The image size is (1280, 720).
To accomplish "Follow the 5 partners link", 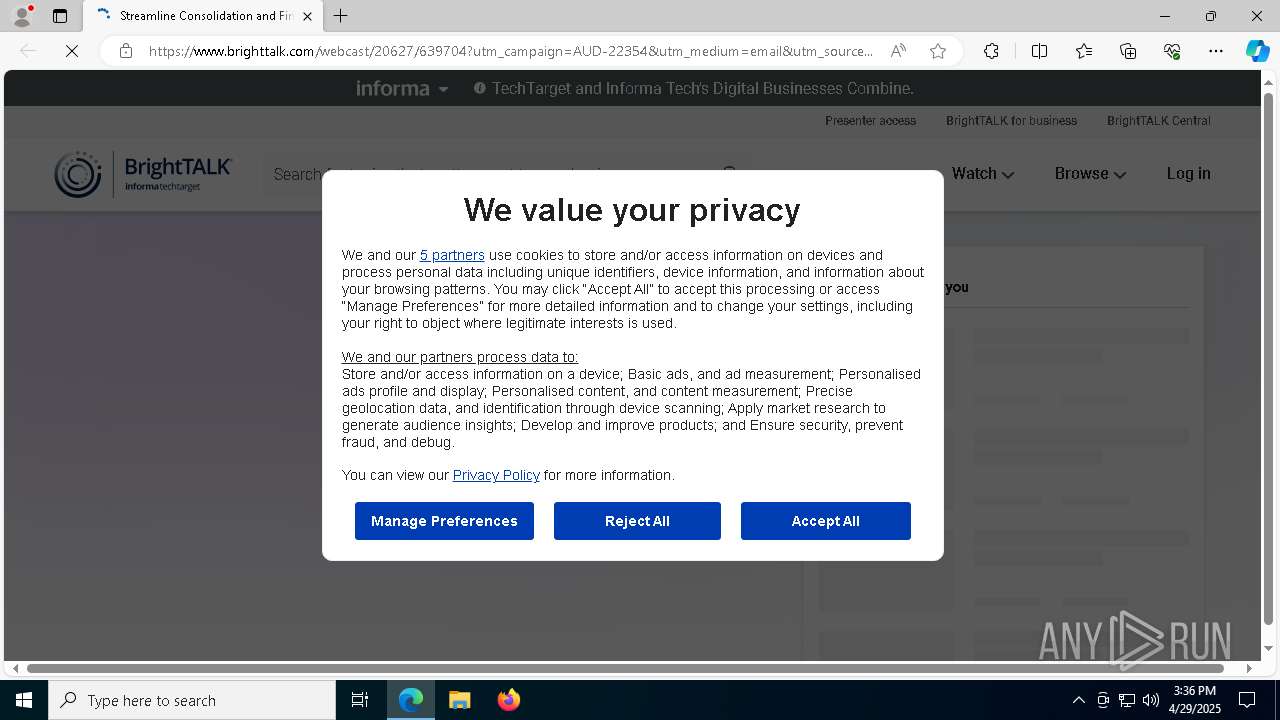I will tap(452, 255).
